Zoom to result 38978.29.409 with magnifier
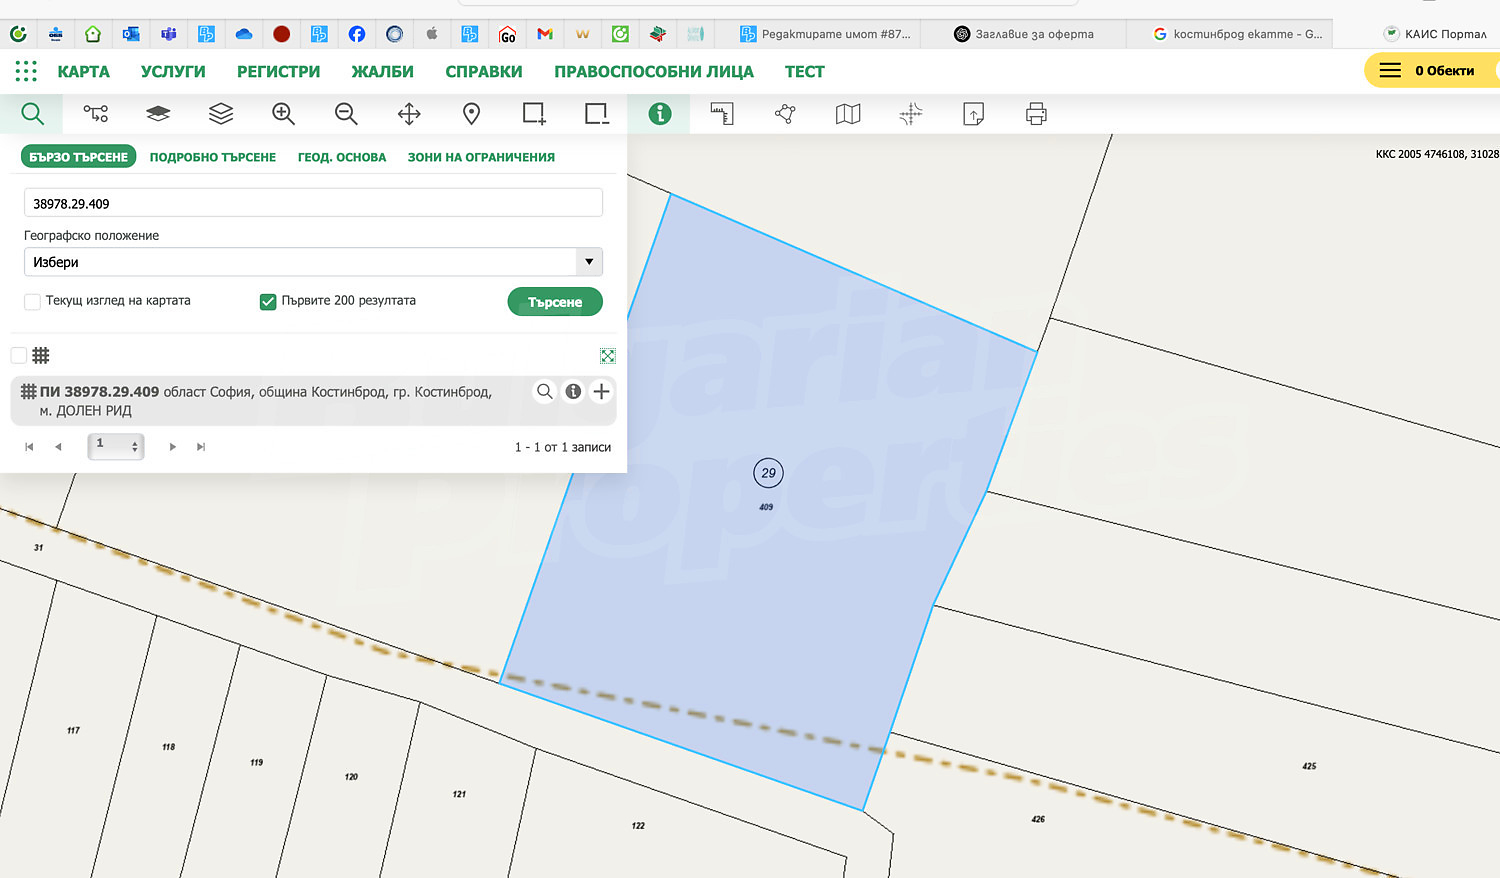This screenshot has width=1500, height=878. click(545, 391)
